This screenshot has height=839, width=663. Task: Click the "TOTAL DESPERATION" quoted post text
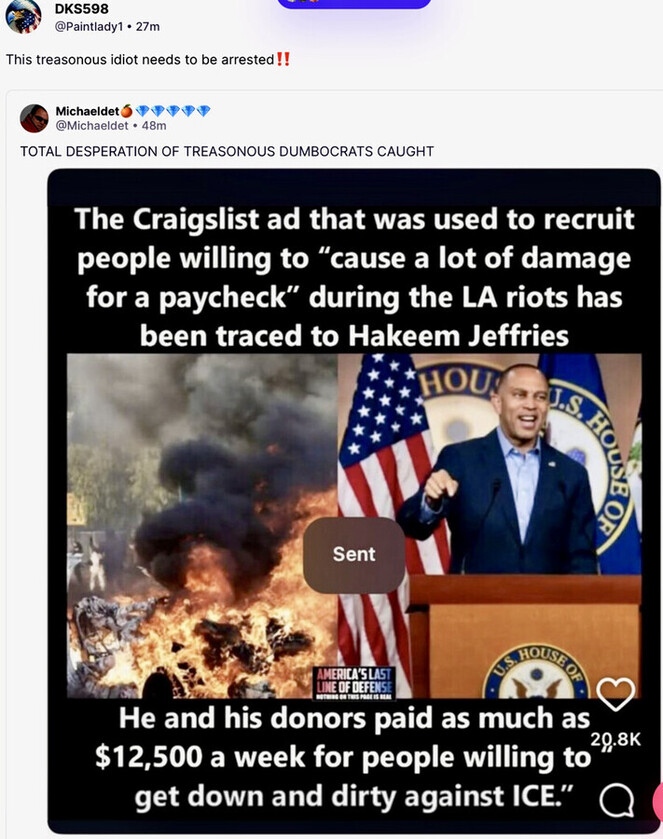coord(227,151)
